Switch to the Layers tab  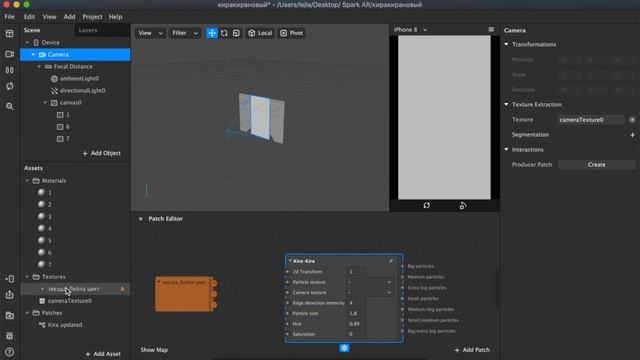[88, 30]
